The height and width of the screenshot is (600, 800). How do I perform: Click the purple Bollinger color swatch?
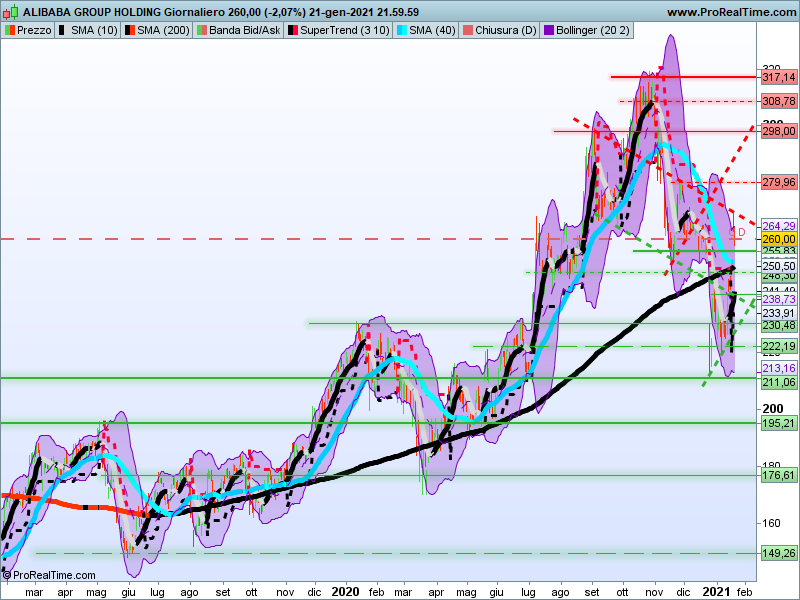coord(548,30)
